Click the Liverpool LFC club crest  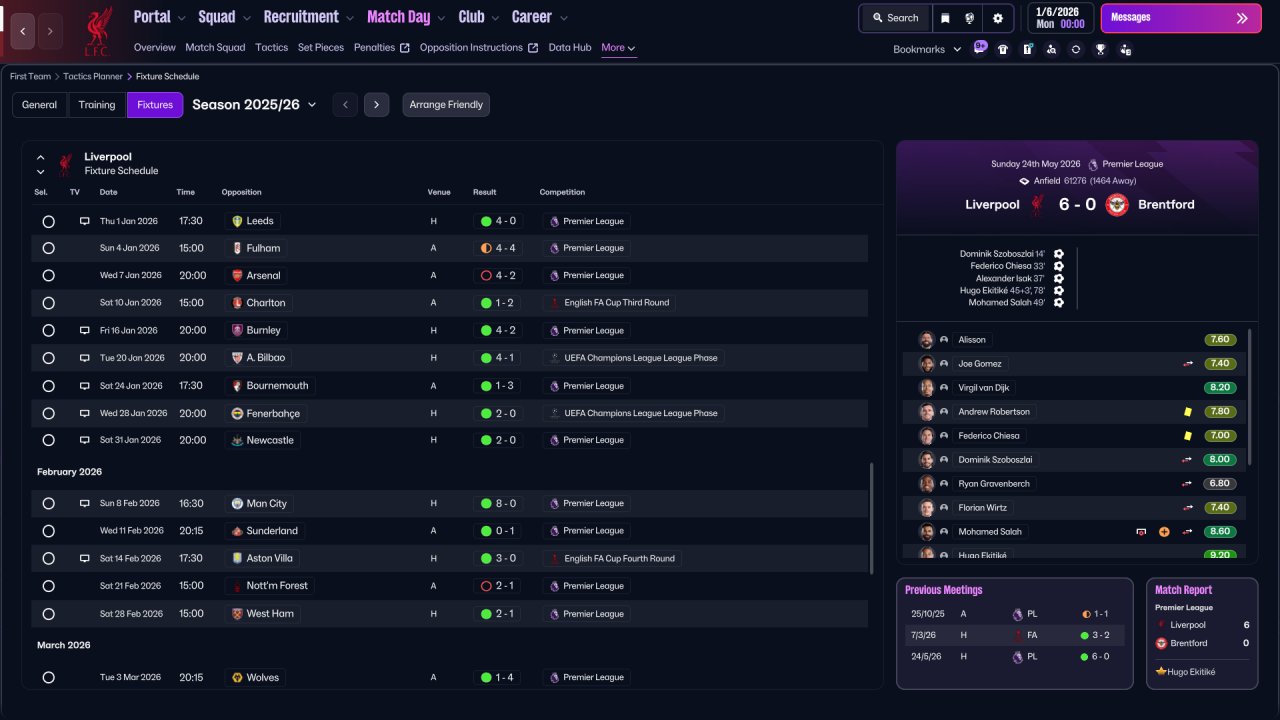point(97,32)
